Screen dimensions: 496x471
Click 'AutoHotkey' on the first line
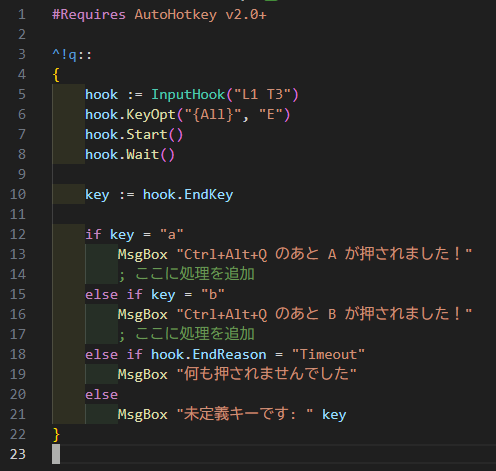[176, 15]
